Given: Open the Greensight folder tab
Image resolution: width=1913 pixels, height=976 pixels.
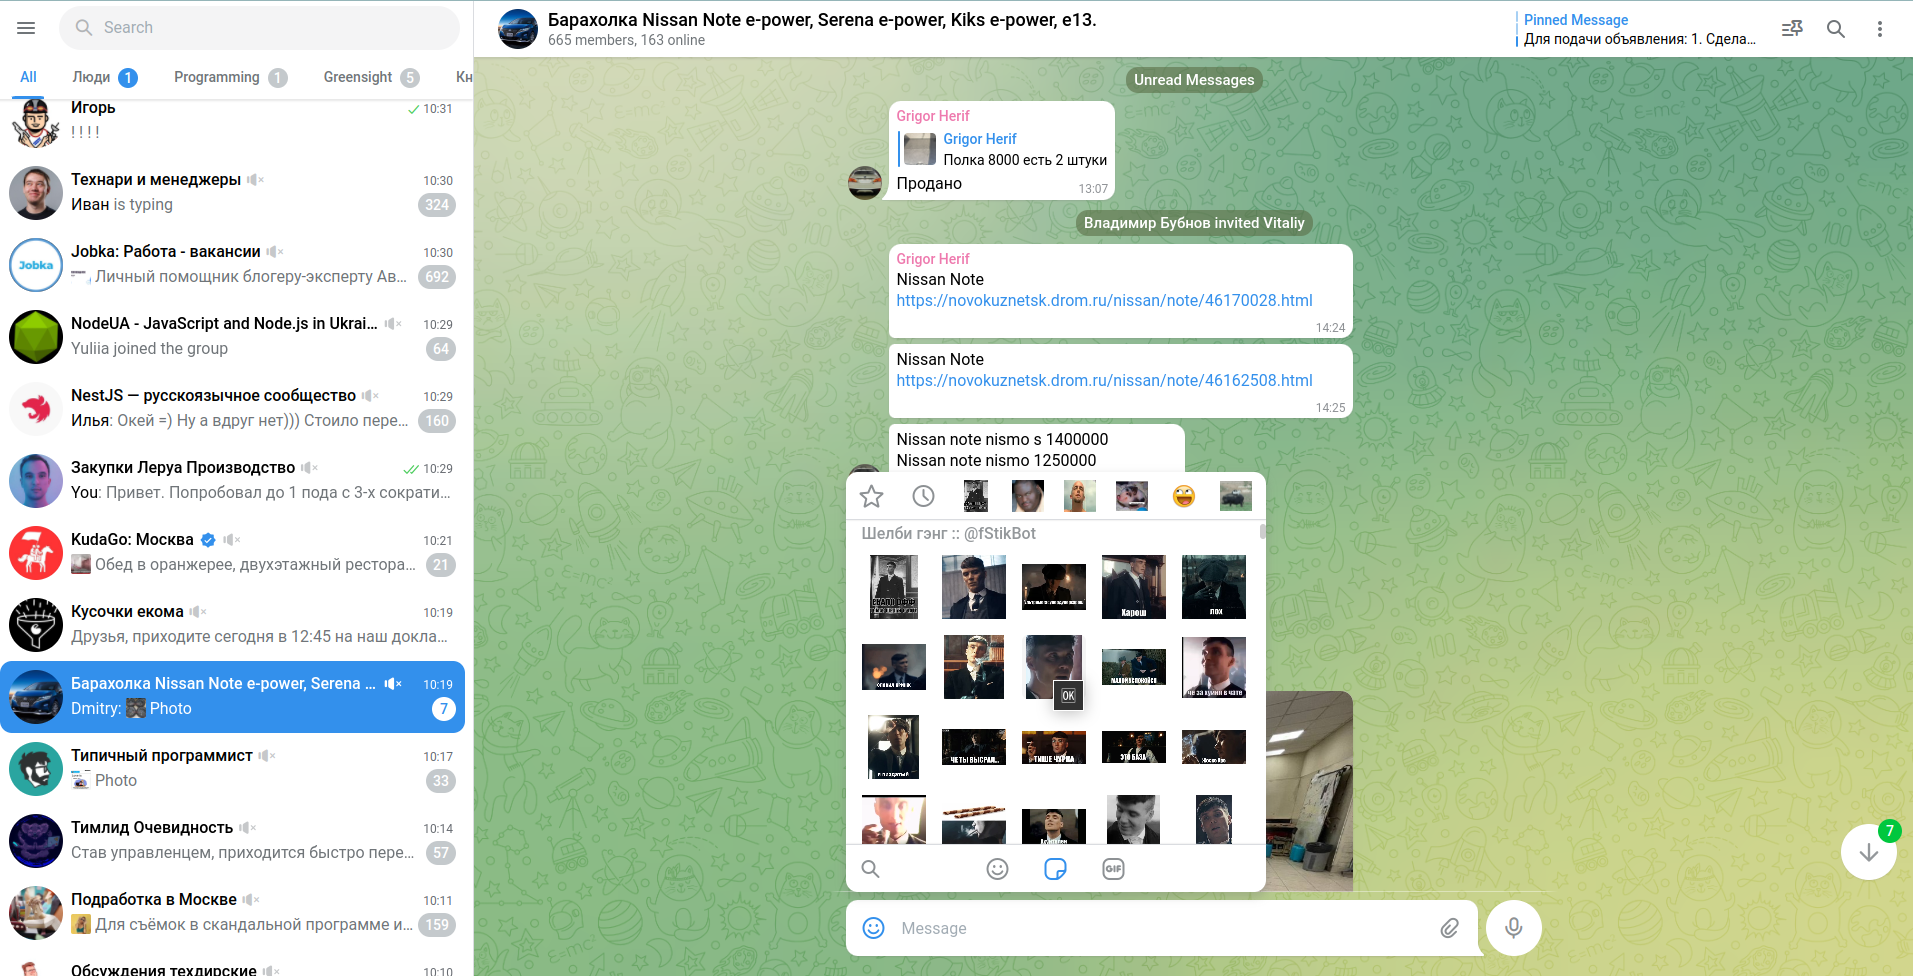Looking at the screenshot, I should [x=371, y=77].
